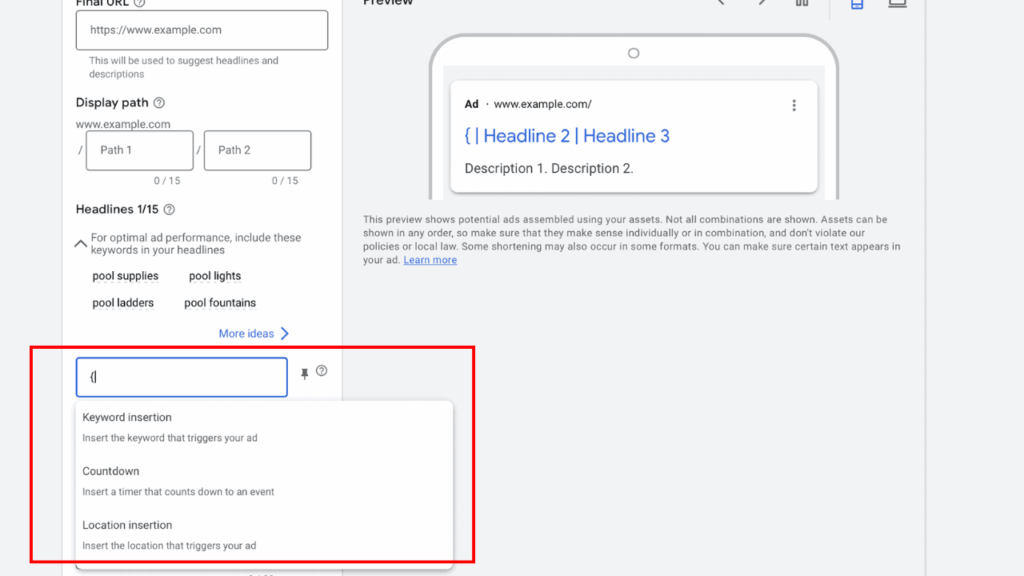
Task: Choose Countdown from the dropdown
Action: pyautogui.click(x=264, y=481)
